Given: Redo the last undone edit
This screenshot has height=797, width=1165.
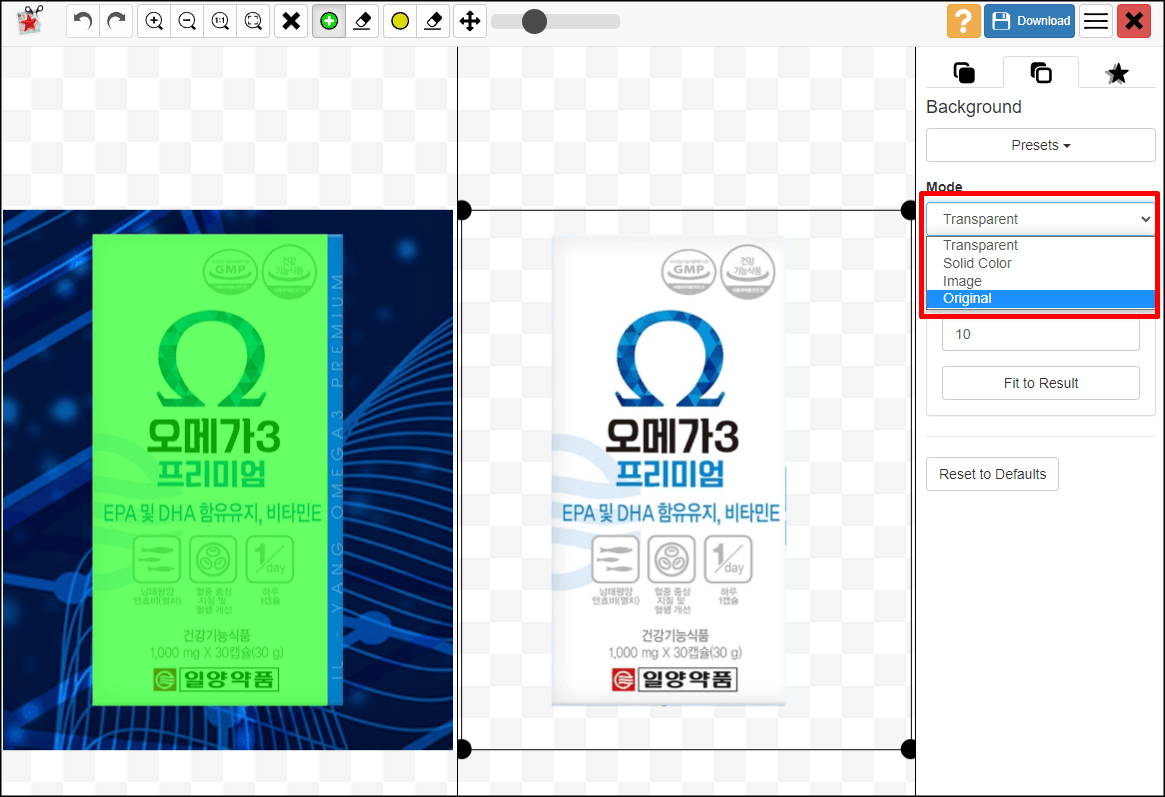Looking at the screenshot, I should pyautogui.click(x=117, y=21).
